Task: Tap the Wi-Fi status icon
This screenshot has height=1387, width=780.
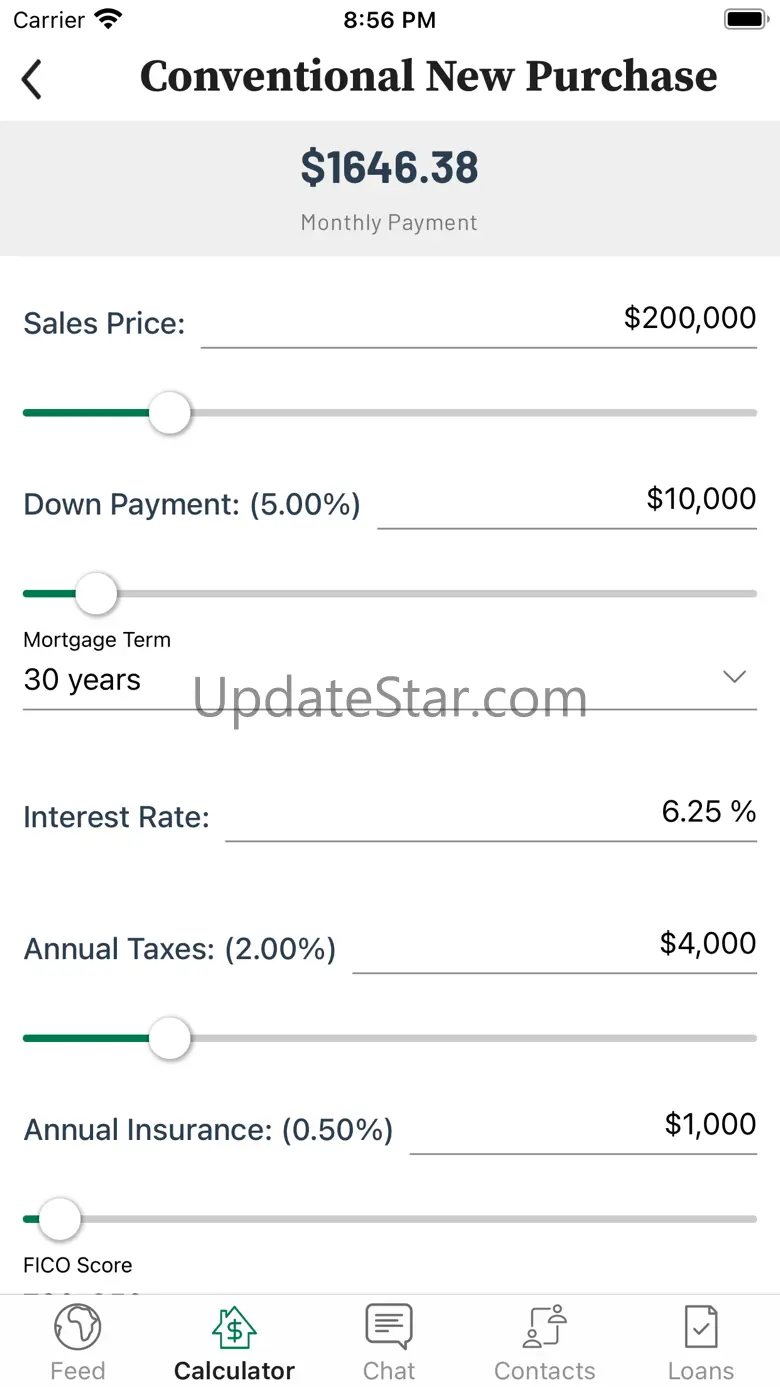Action: coord(107,19)
